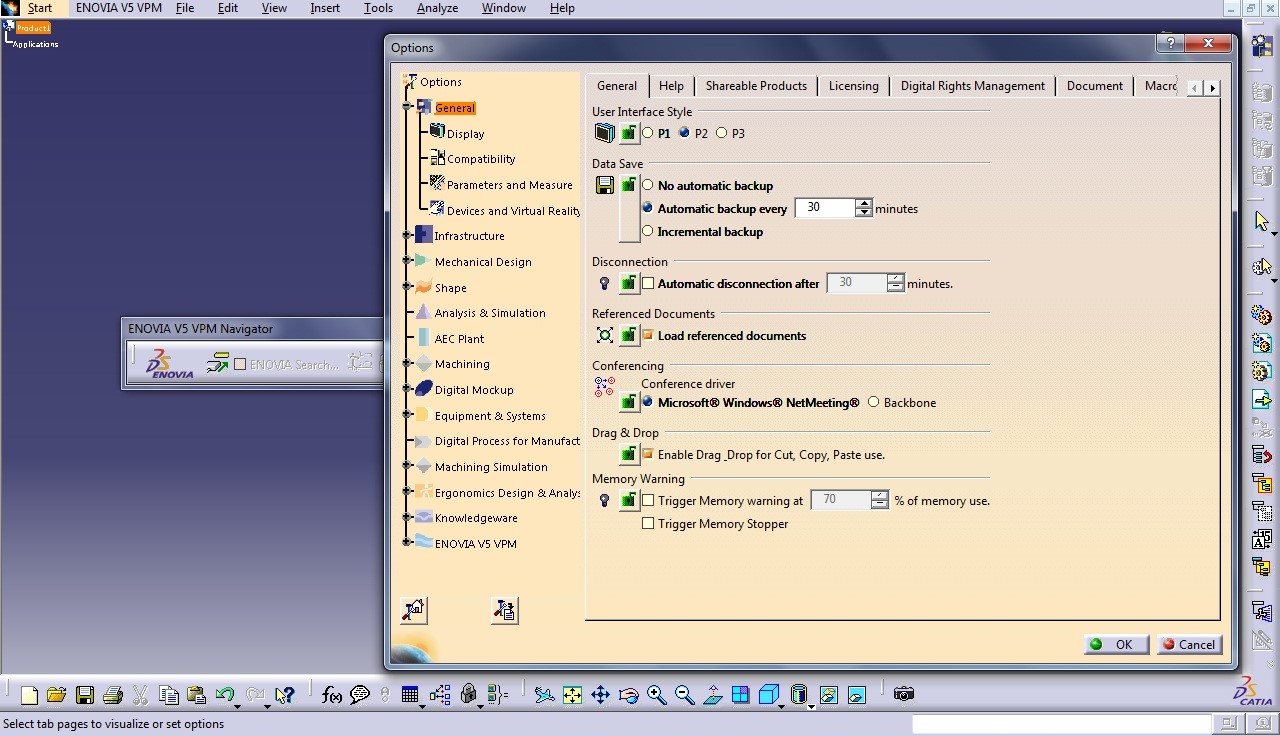Select Compatibility in options tree

[481, 159]
